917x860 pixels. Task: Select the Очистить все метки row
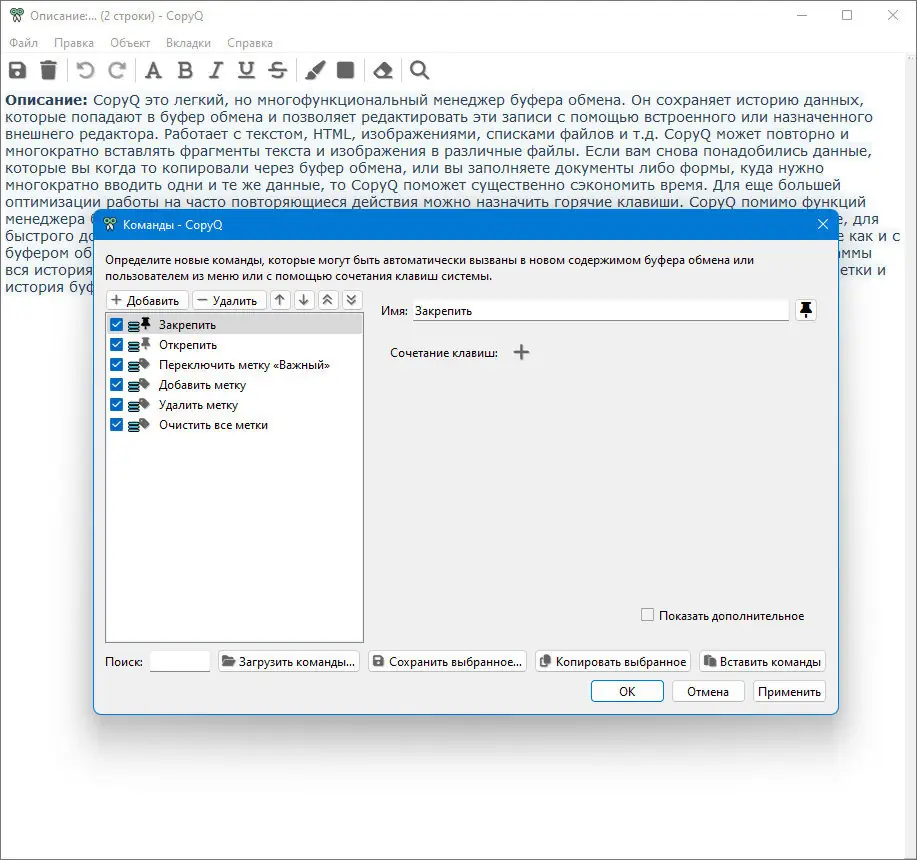pyautogui.click(x=235, y=424)
